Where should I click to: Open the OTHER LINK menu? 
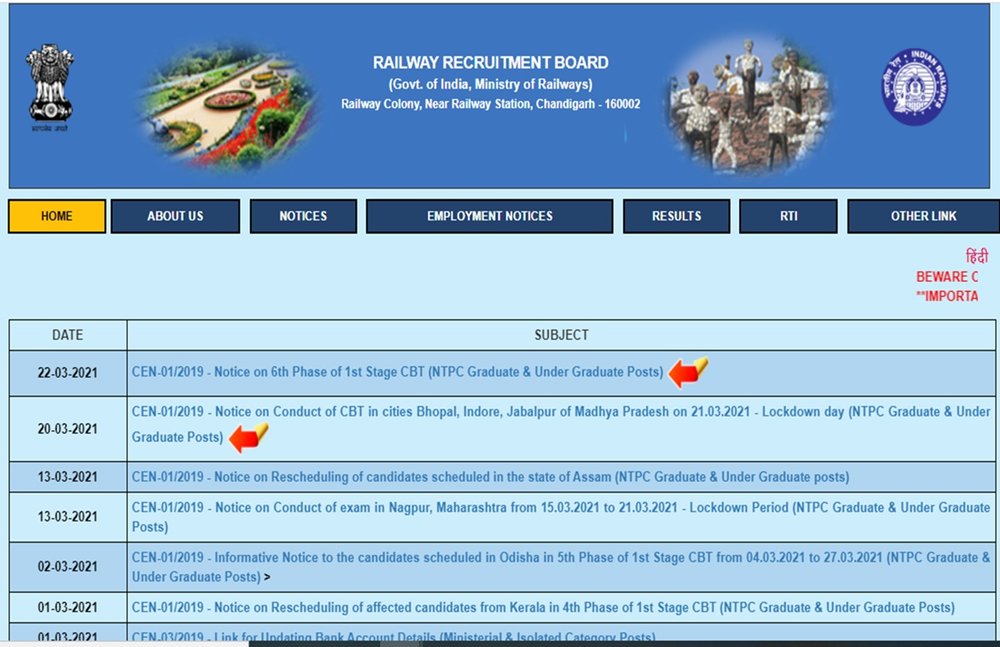pos(923,216)
